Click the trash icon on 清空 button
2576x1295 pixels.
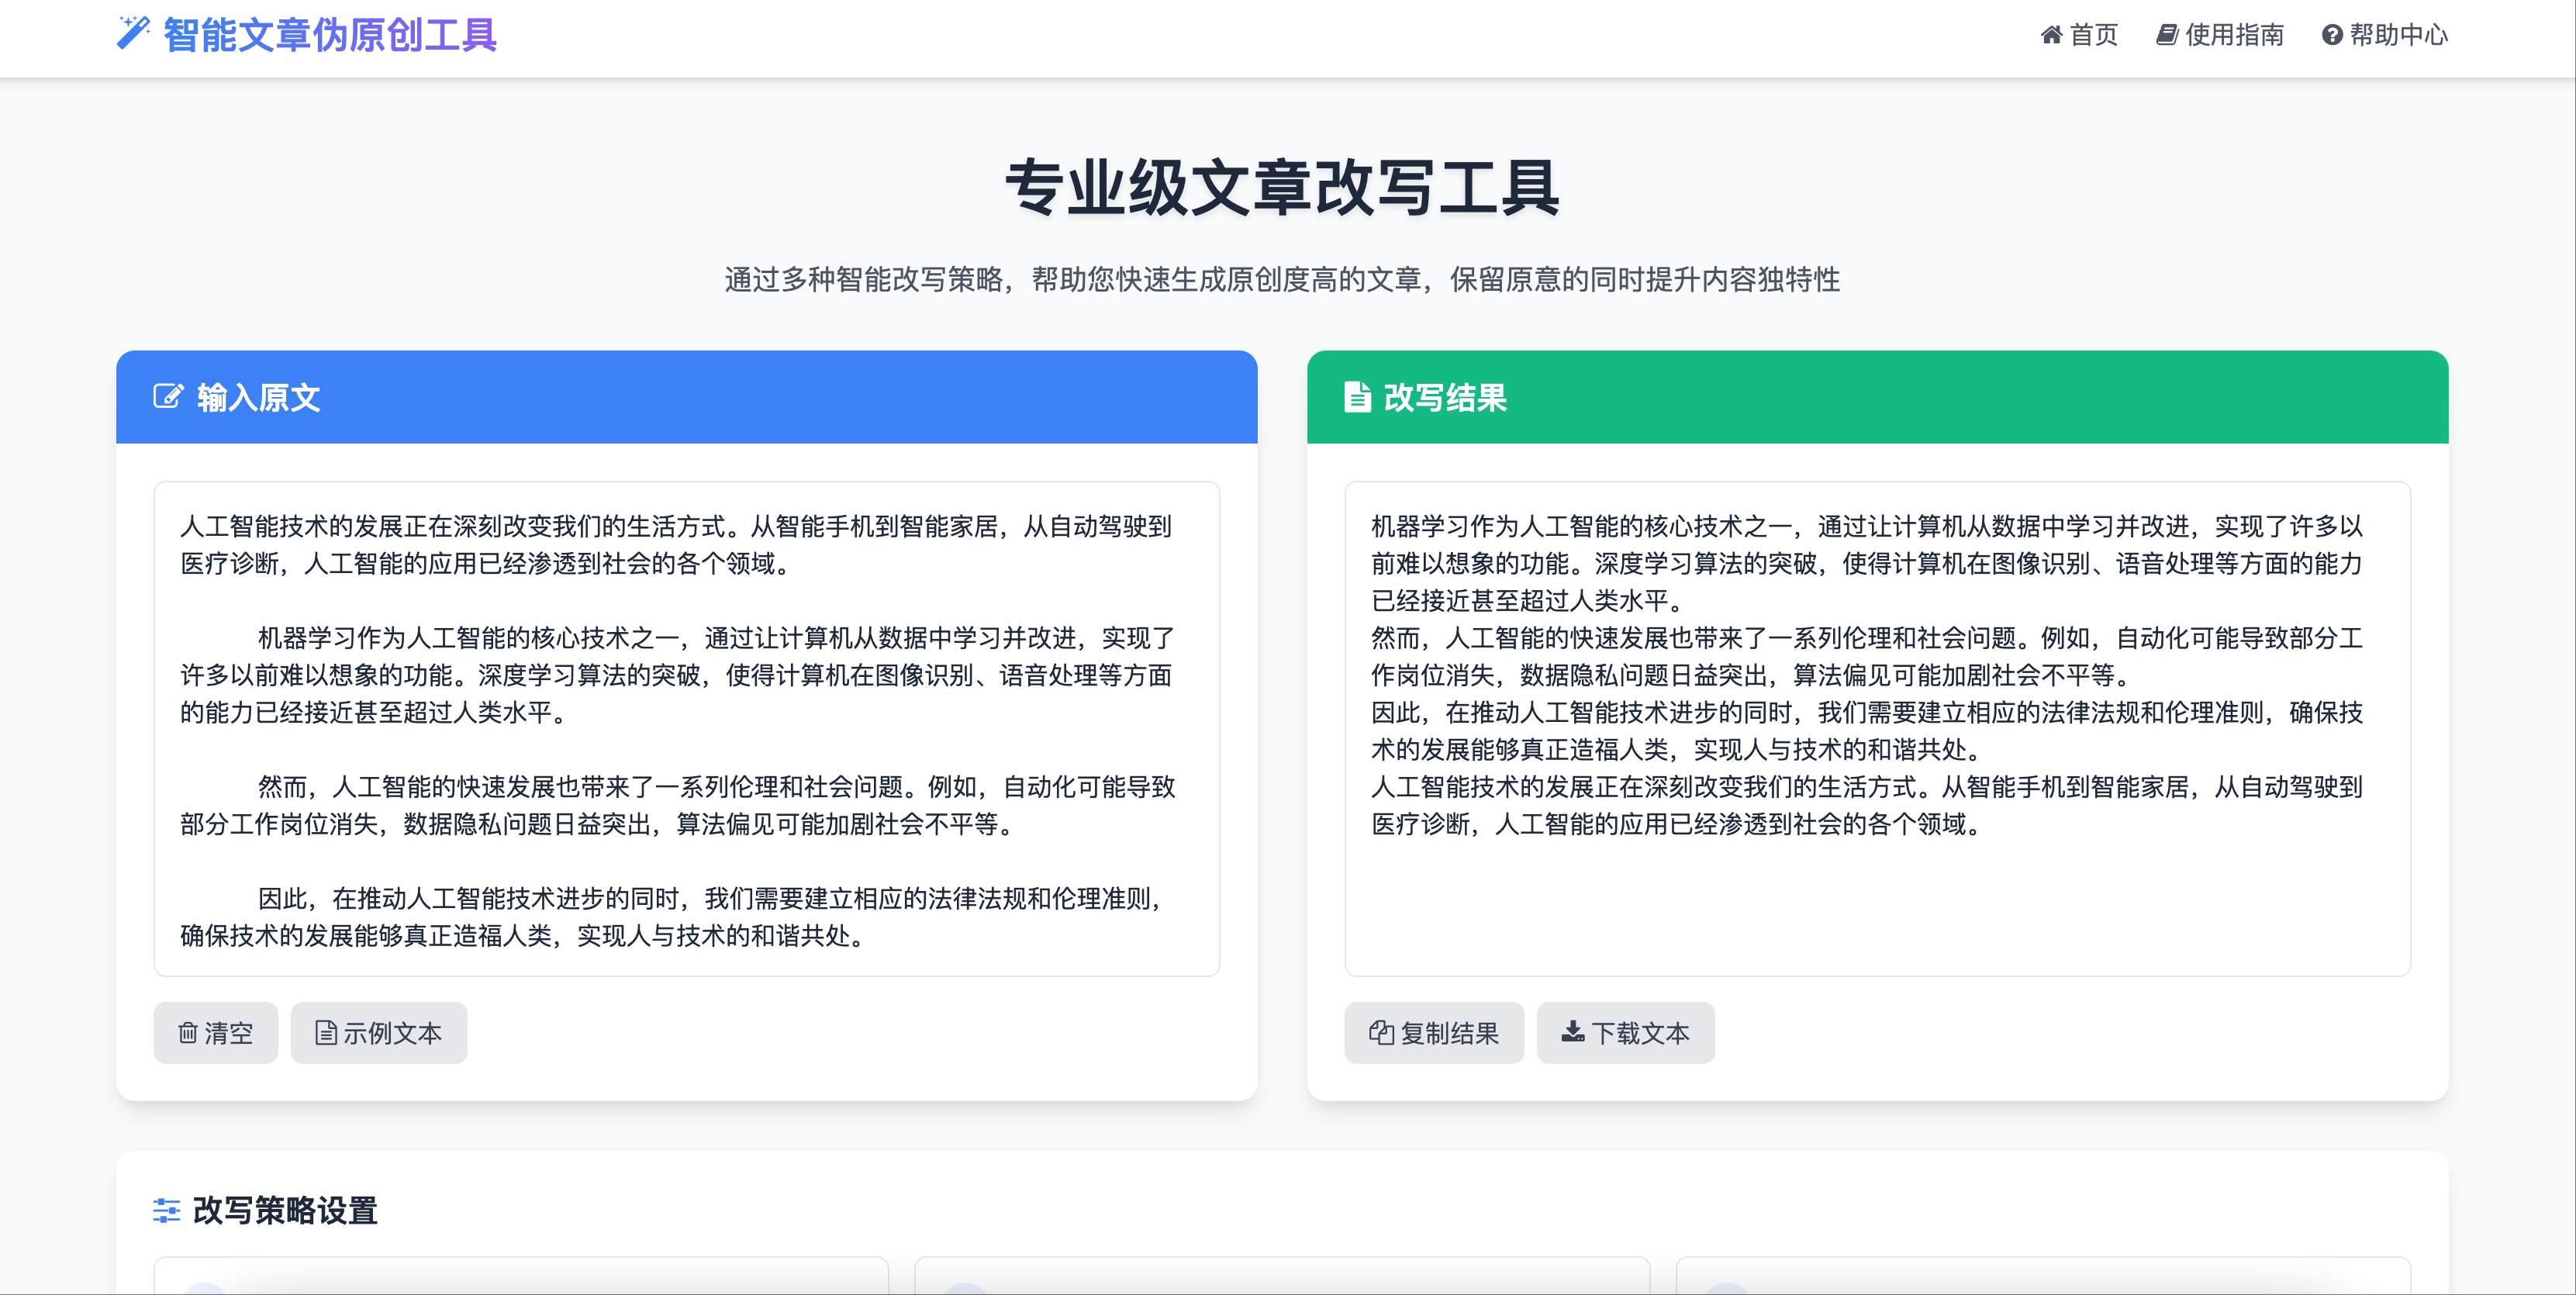pos(187,1032)
